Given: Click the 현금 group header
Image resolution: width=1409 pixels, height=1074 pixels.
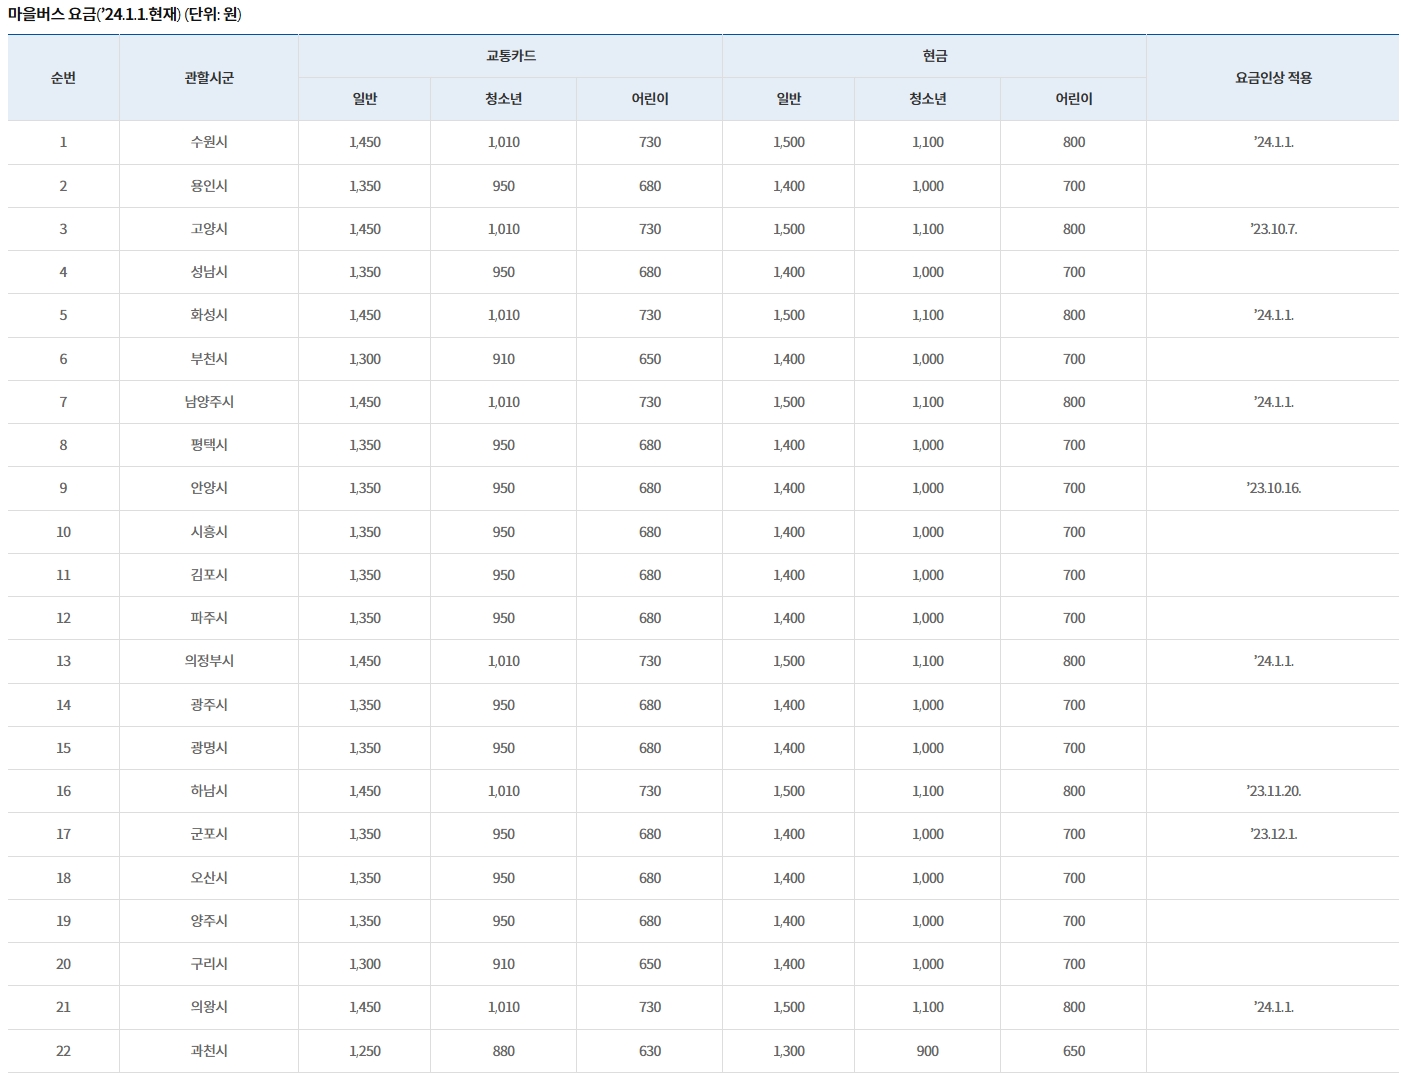Looking at the screenshot, I should pyautogui.click(x=934, y=56).
